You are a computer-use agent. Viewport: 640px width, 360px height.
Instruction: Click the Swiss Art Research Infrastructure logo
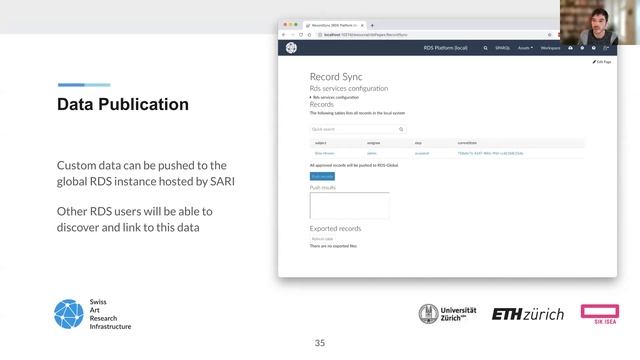[x=93, y=314]
